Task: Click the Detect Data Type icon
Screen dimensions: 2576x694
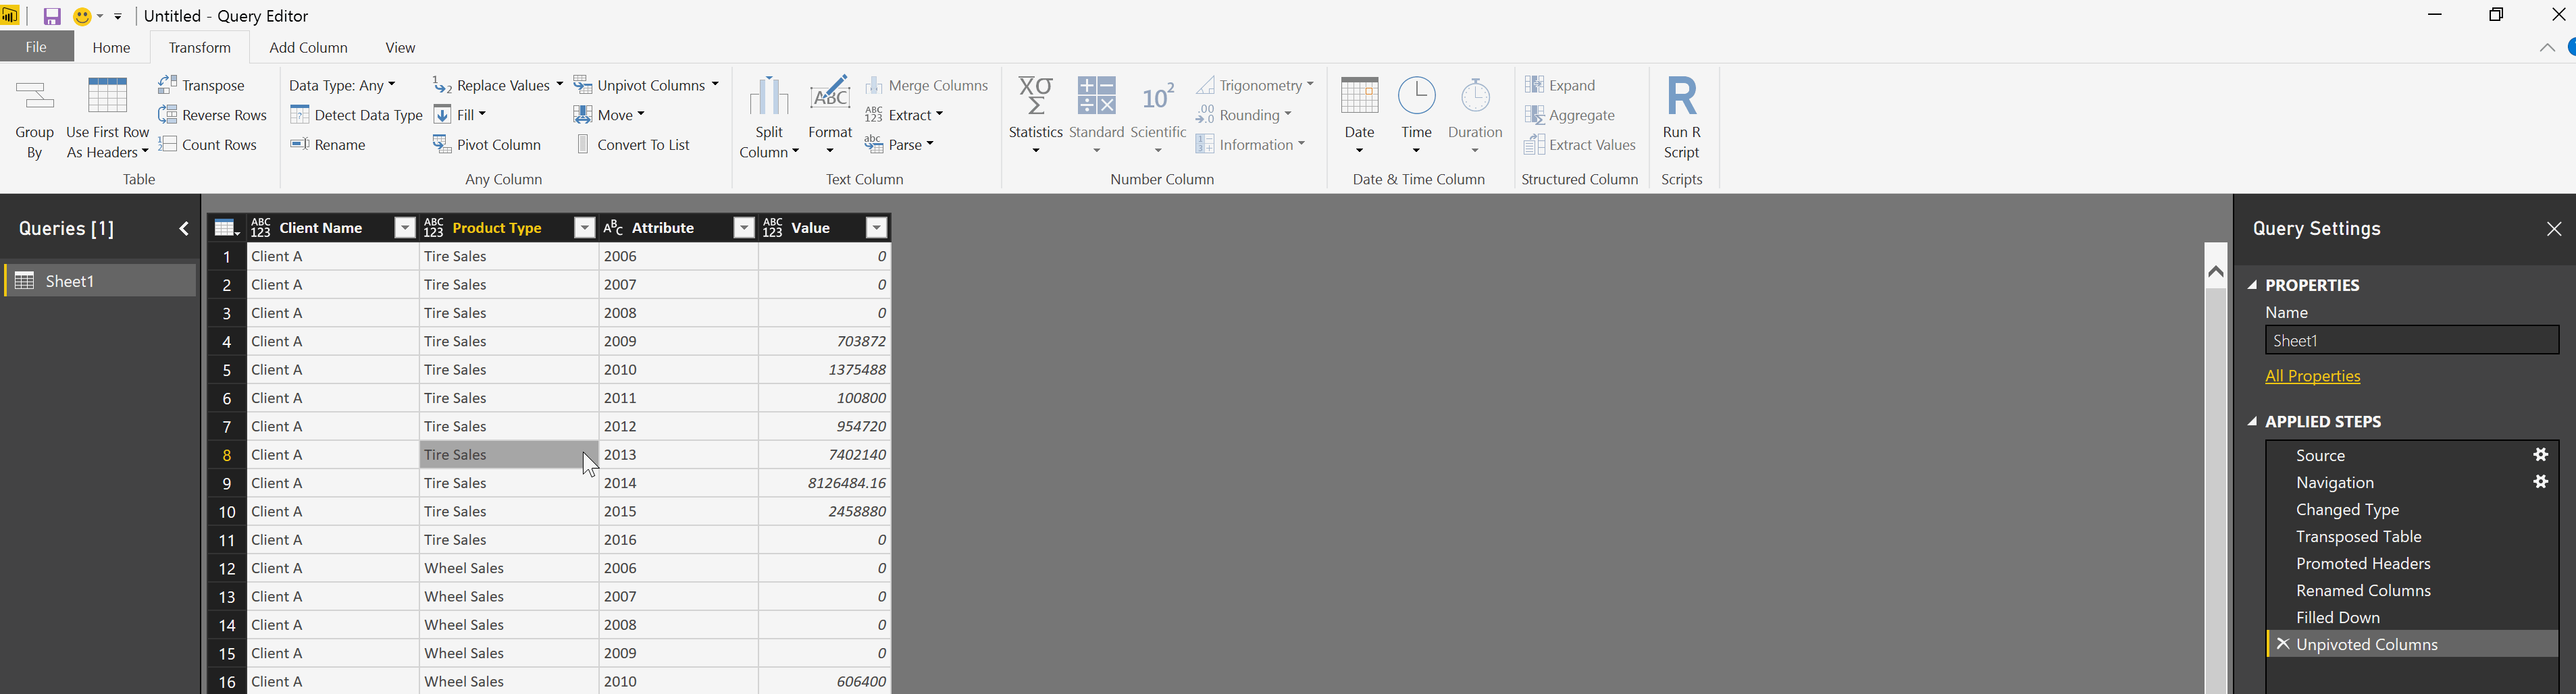Action: click(299, 115)
